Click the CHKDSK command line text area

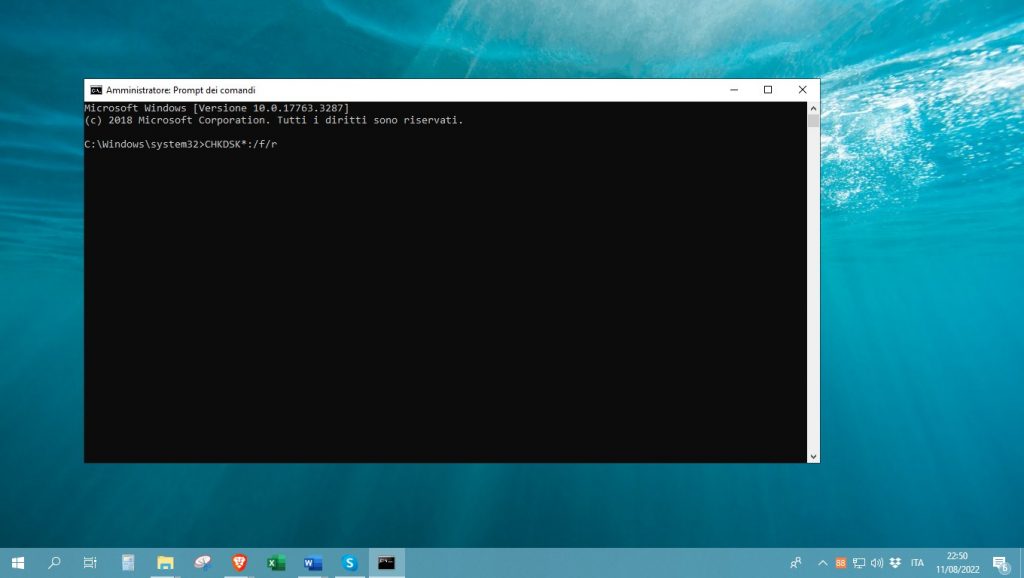(240, 145)
